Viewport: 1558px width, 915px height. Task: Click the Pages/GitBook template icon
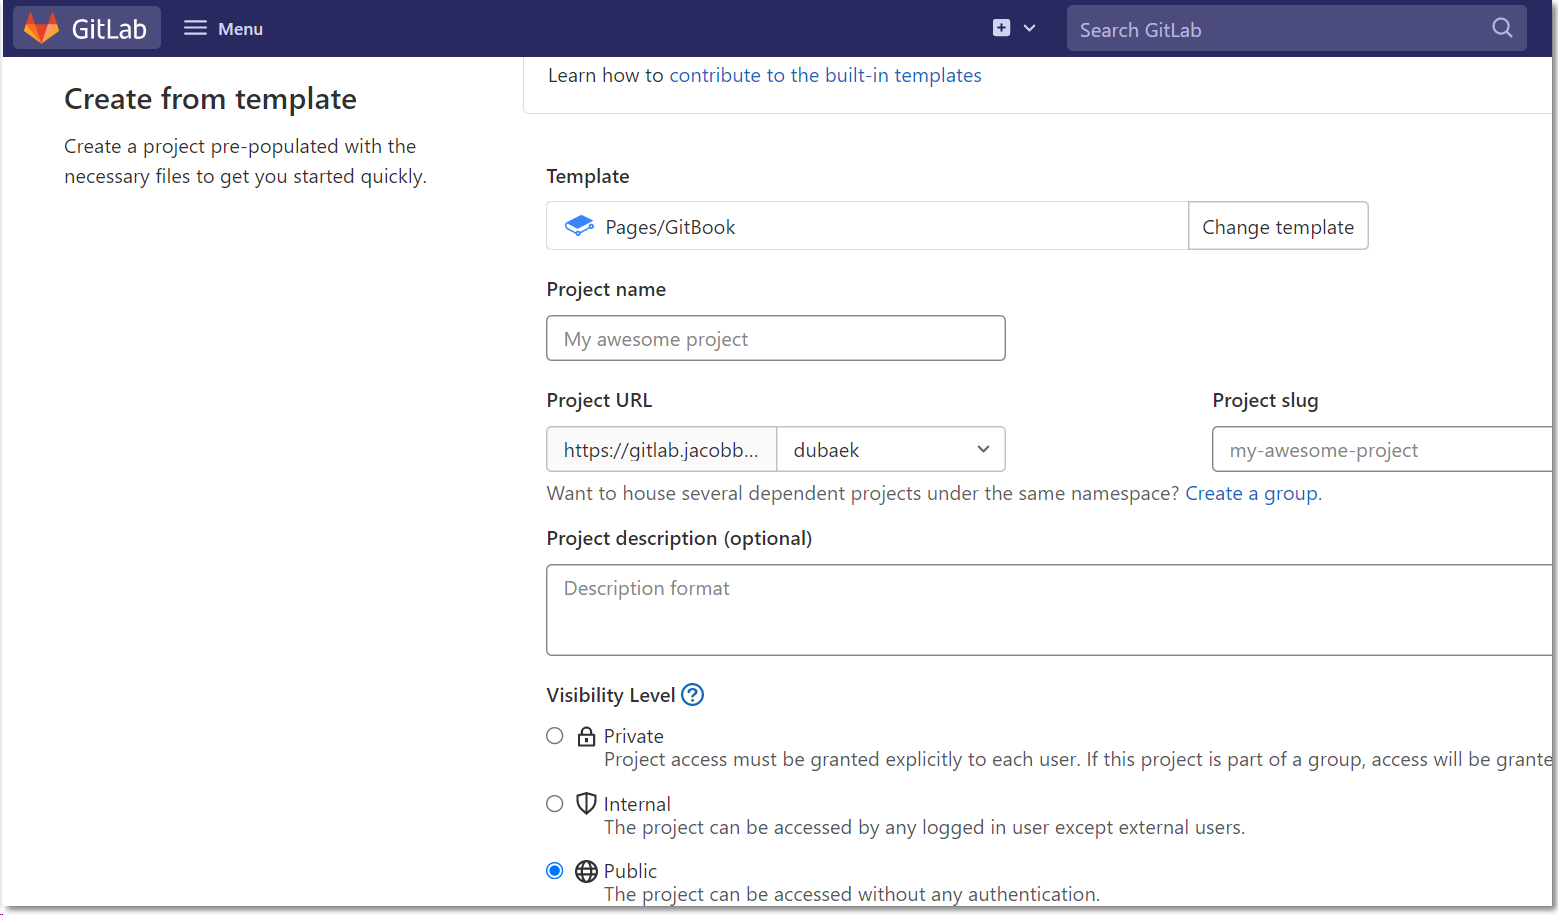(x=579, y=226)
